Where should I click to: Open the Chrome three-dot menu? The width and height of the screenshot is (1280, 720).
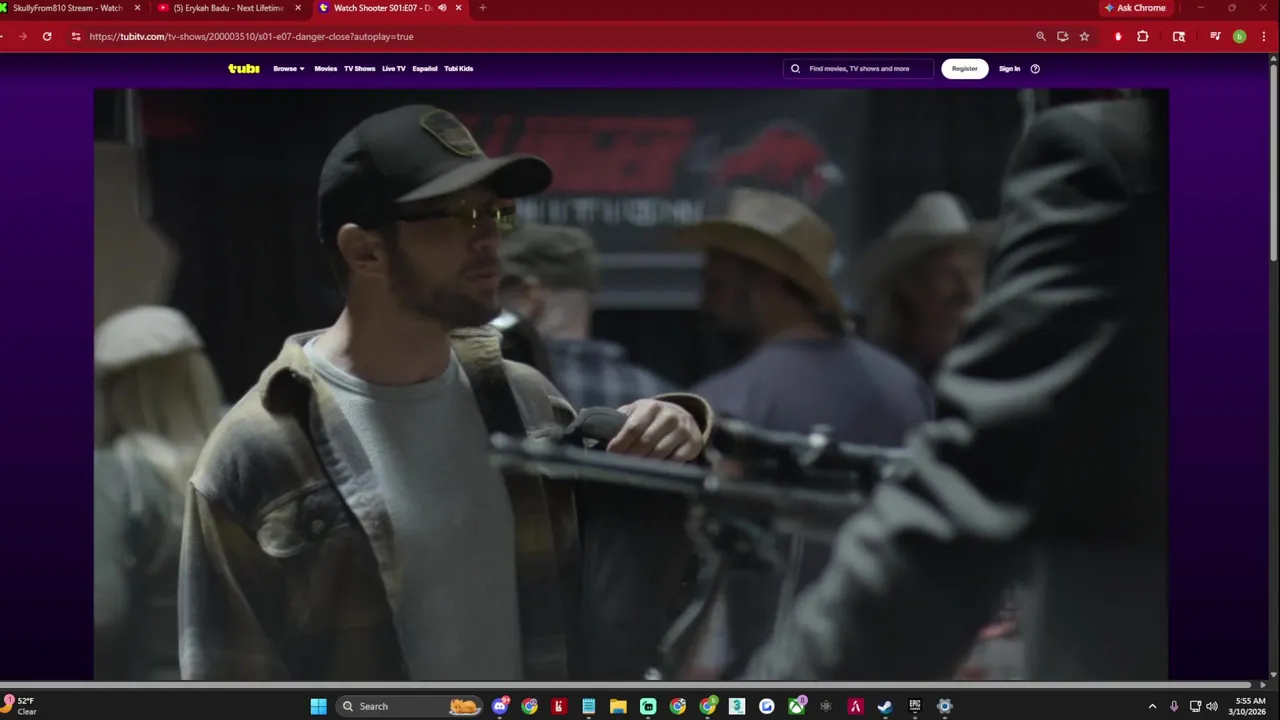tap(1262, 36)
